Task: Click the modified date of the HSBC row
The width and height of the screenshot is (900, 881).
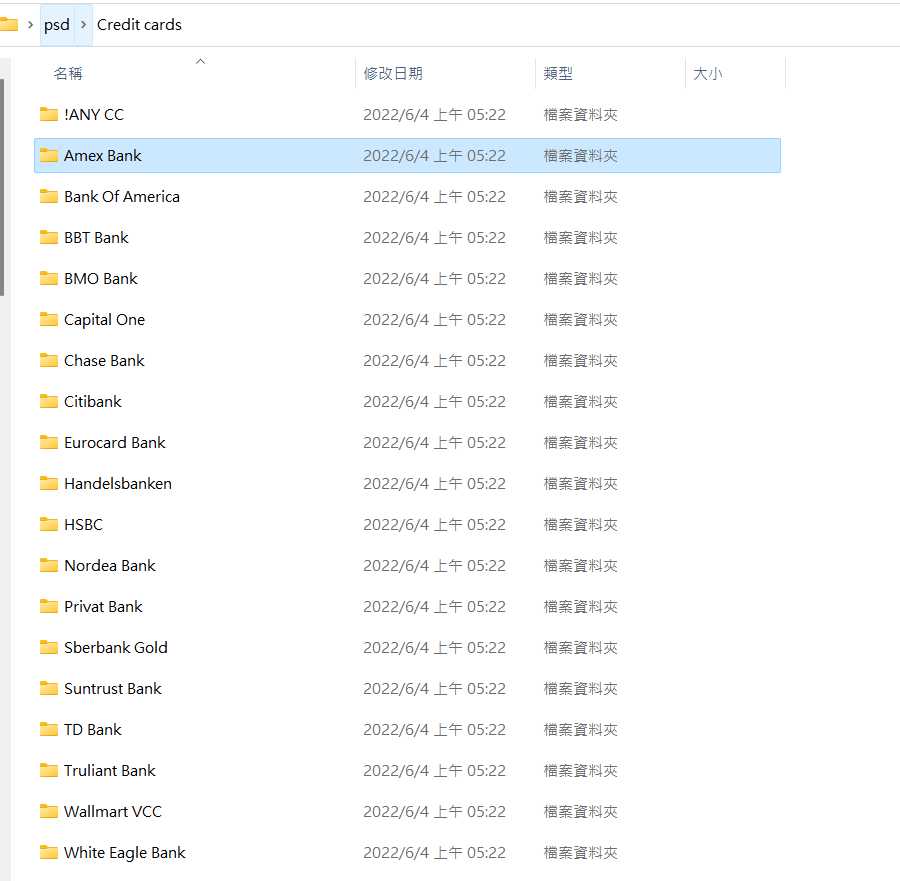Action: (435, 525)
